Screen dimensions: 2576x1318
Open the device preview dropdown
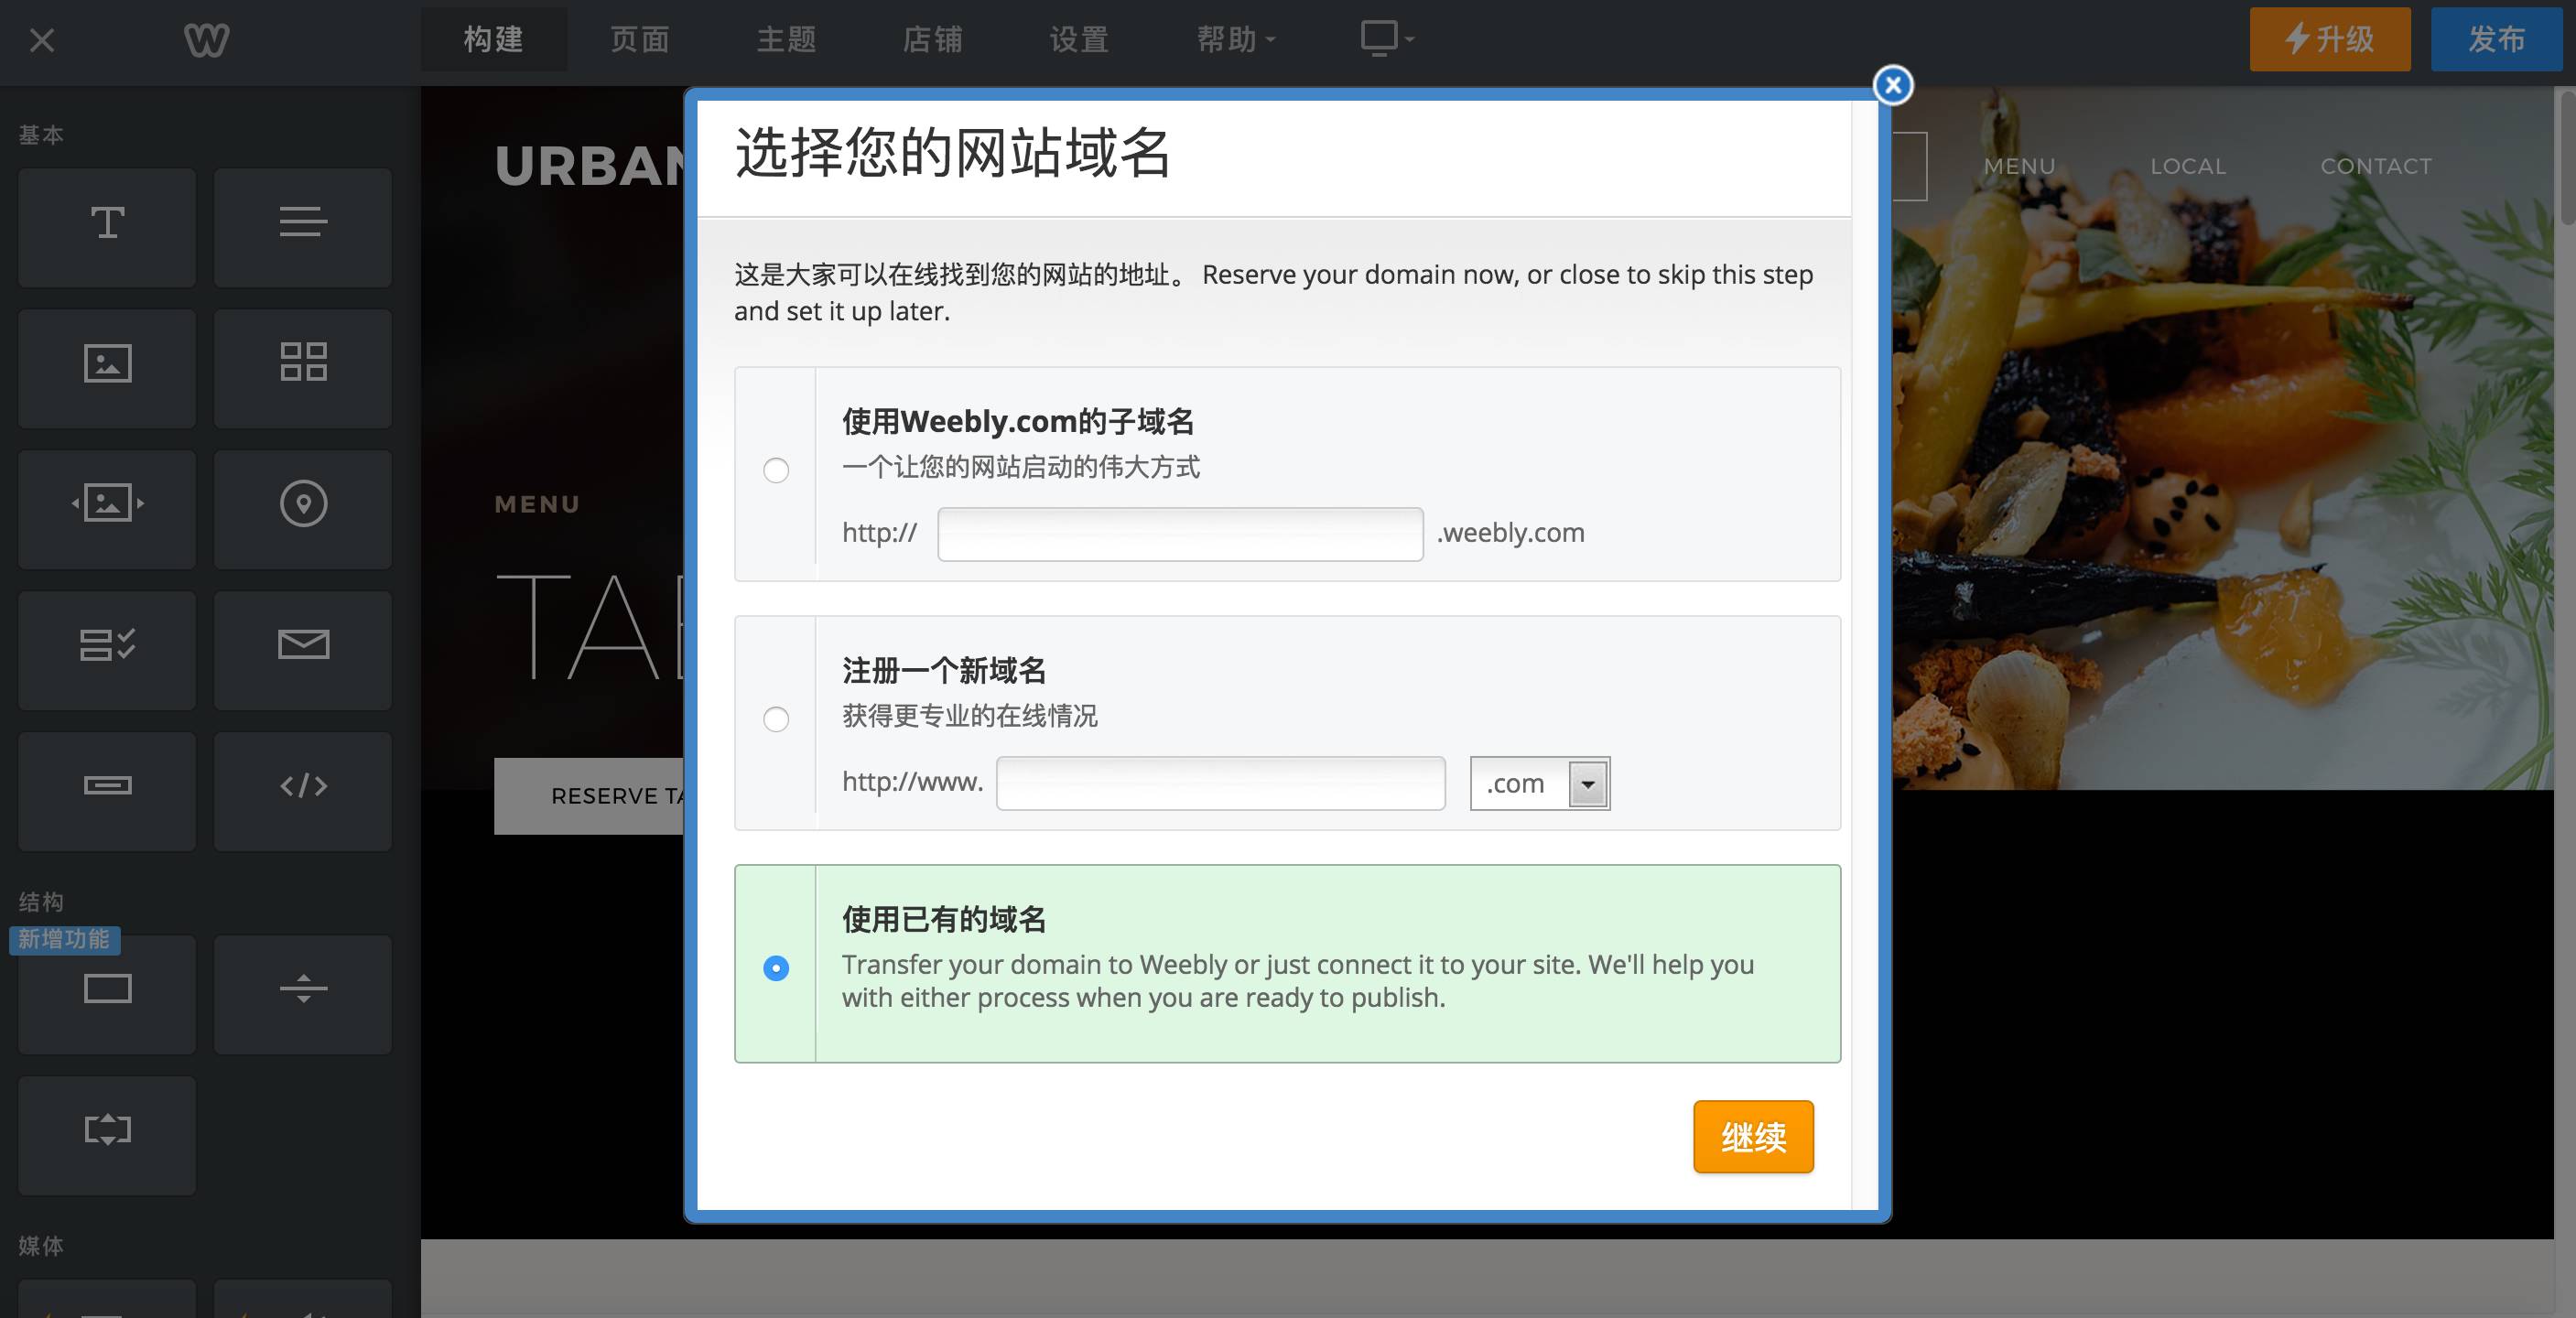[1387, 39]
